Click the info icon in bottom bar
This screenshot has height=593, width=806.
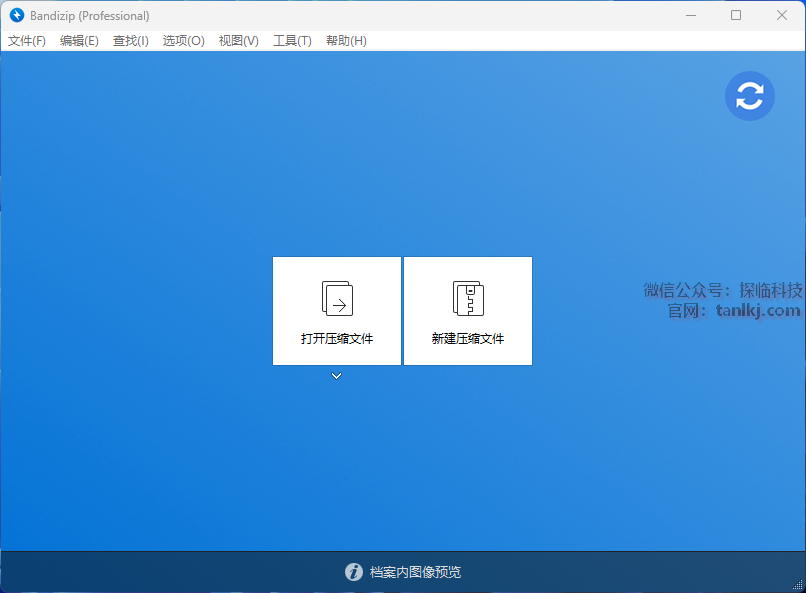[354, 572]
